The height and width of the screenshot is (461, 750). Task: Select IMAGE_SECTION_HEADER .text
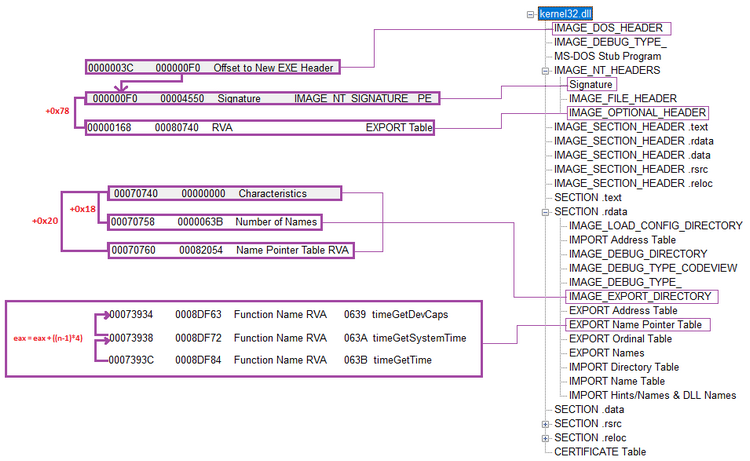point(631,127)
